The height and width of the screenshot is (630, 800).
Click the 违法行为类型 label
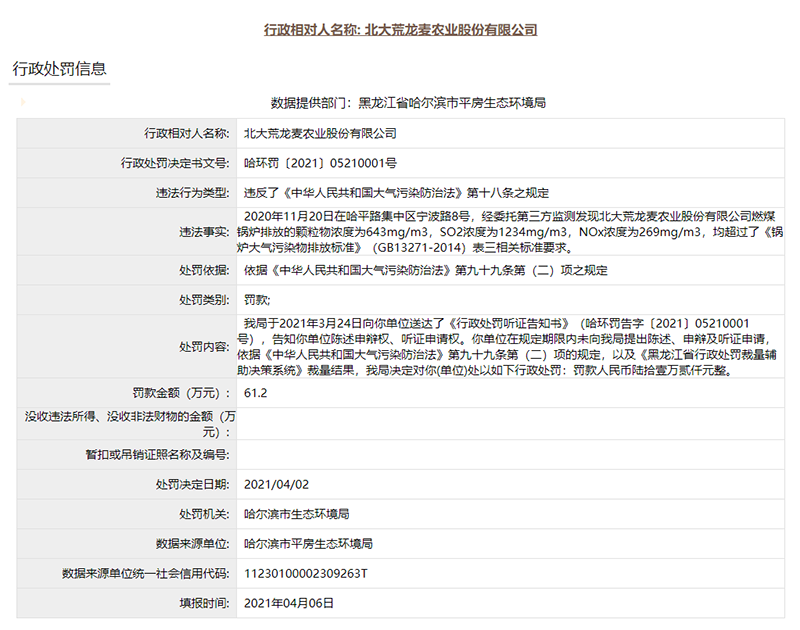point(193,193)
